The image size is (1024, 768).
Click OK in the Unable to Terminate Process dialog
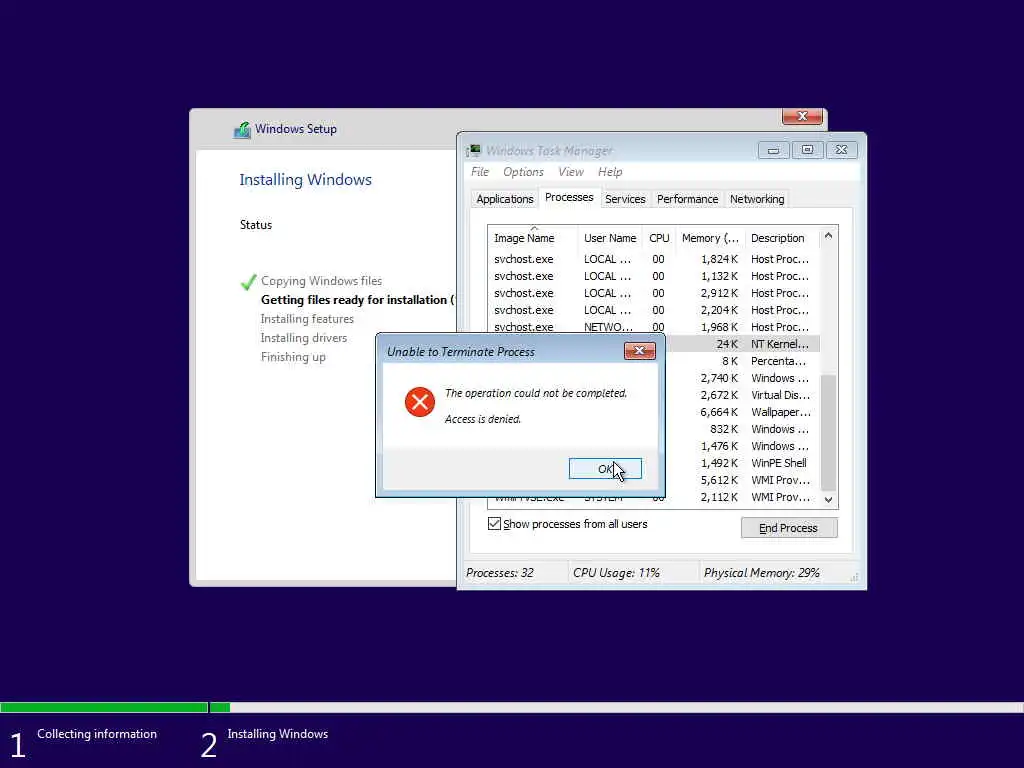click(x=605, y=468)
